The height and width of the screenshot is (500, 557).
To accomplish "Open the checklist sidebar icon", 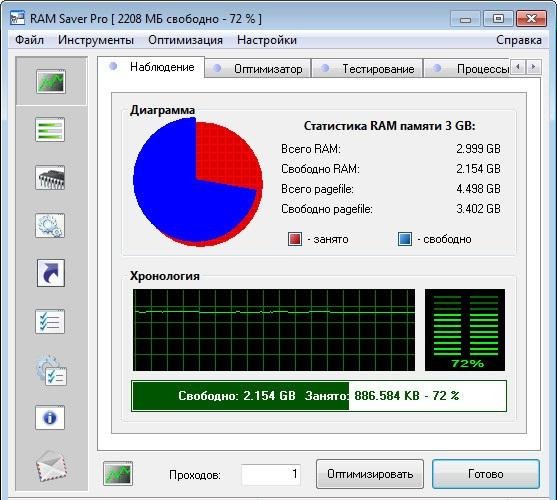I will pyautogui.click(x=50, y=321).
